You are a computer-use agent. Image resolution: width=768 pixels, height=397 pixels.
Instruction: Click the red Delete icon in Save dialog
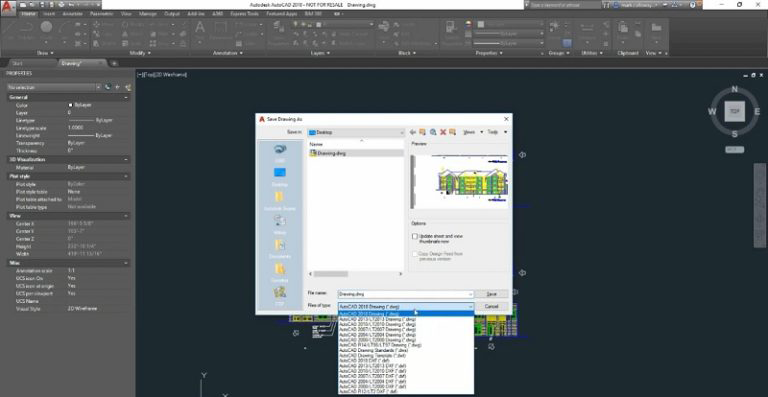coord(443,132)
